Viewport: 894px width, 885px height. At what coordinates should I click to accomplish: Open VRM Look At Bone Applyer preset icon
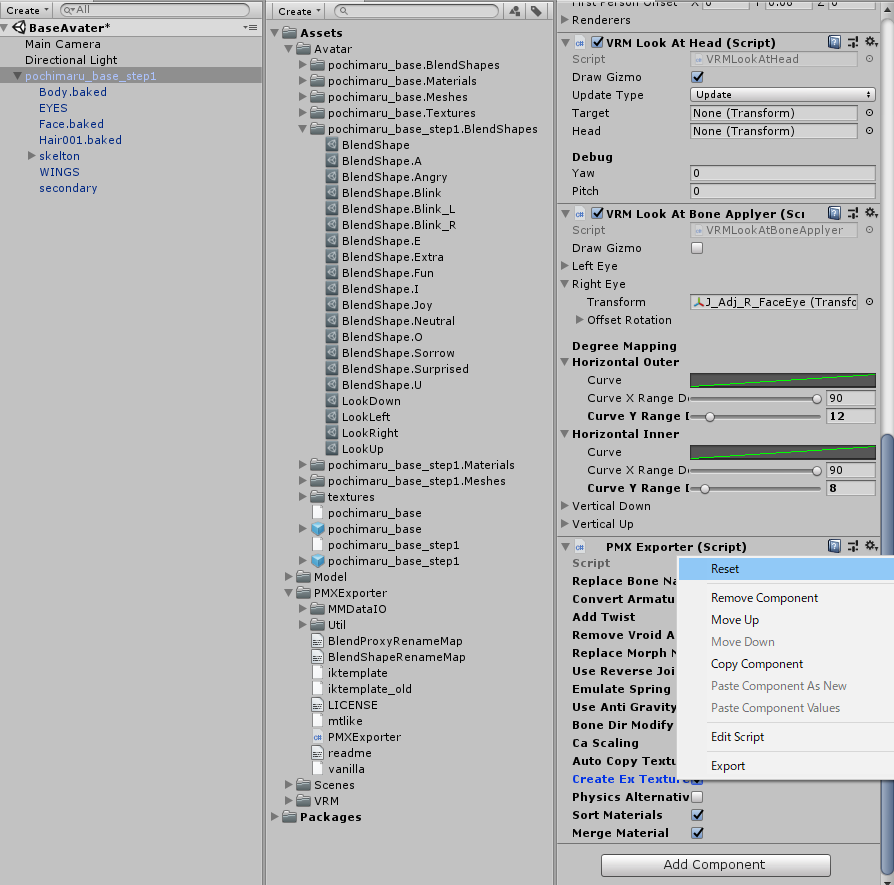(x=853, y=213)
